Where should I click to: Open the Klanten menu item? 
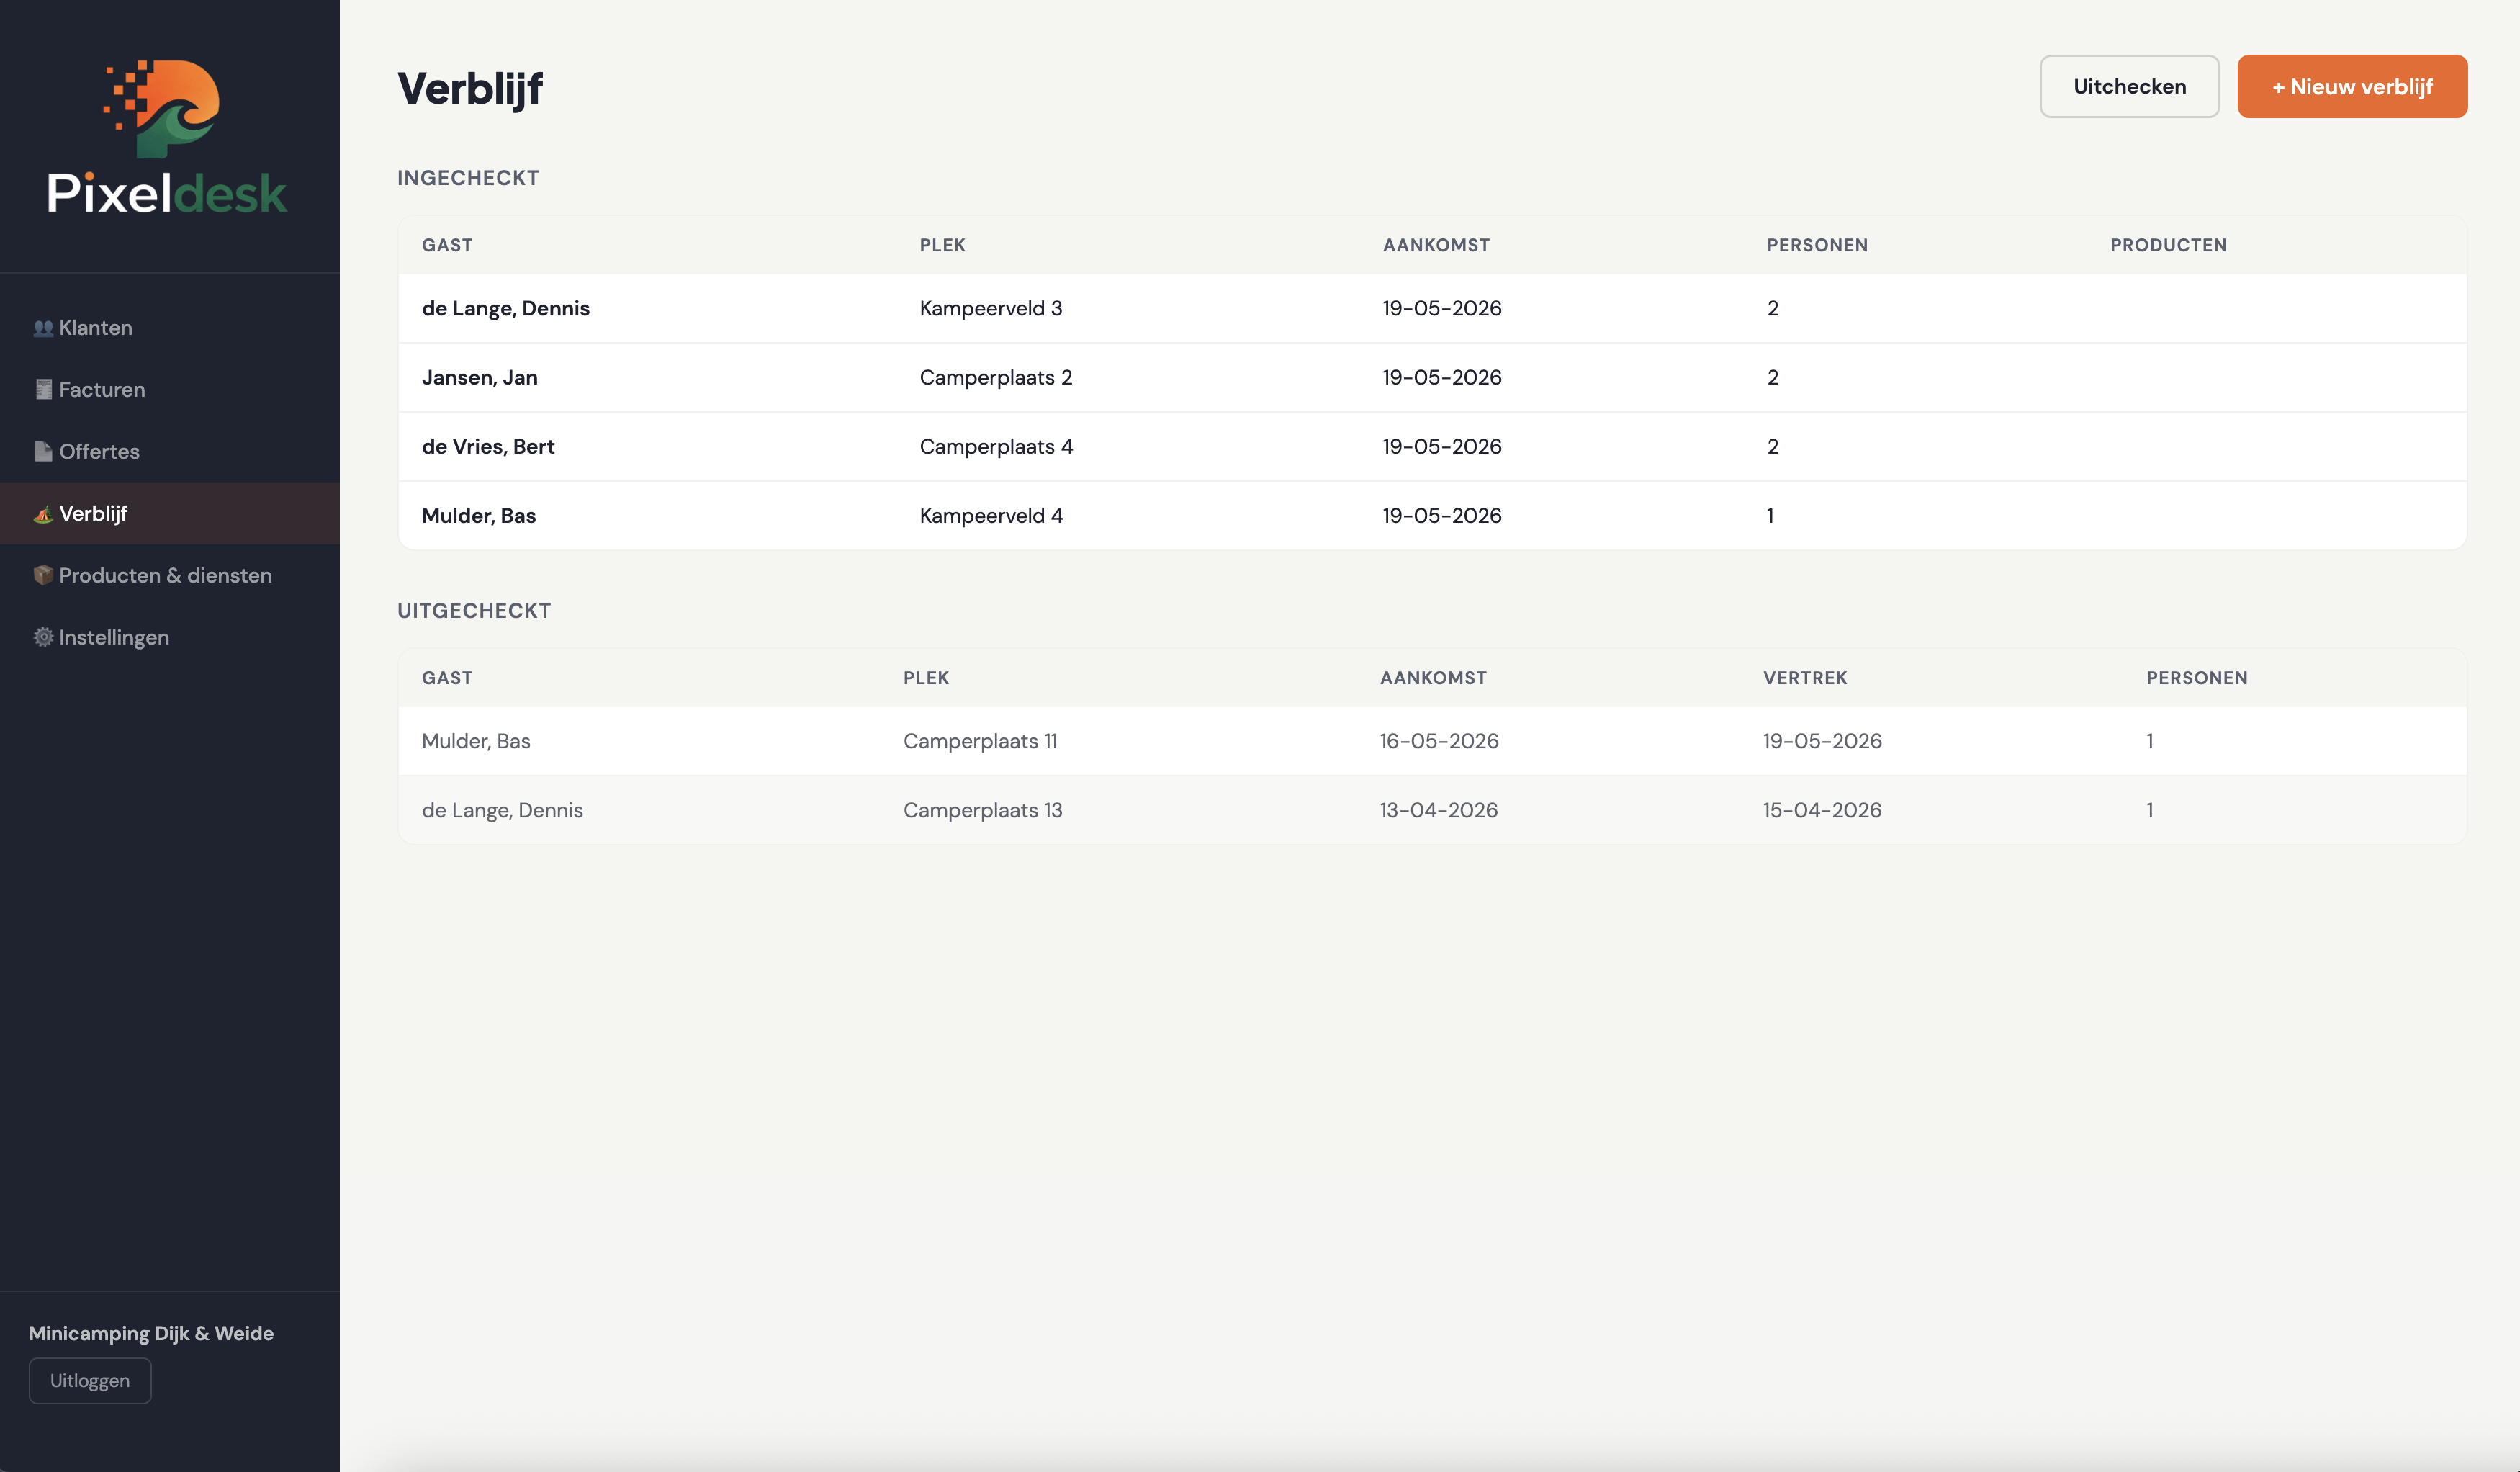(170, 328)
